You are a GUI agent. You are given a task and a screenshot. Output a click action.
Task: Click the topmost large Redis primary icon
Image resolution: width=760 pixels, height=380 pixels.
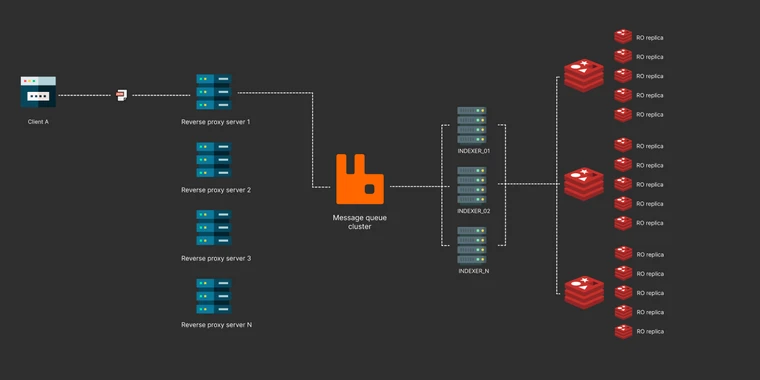point(584,76)
